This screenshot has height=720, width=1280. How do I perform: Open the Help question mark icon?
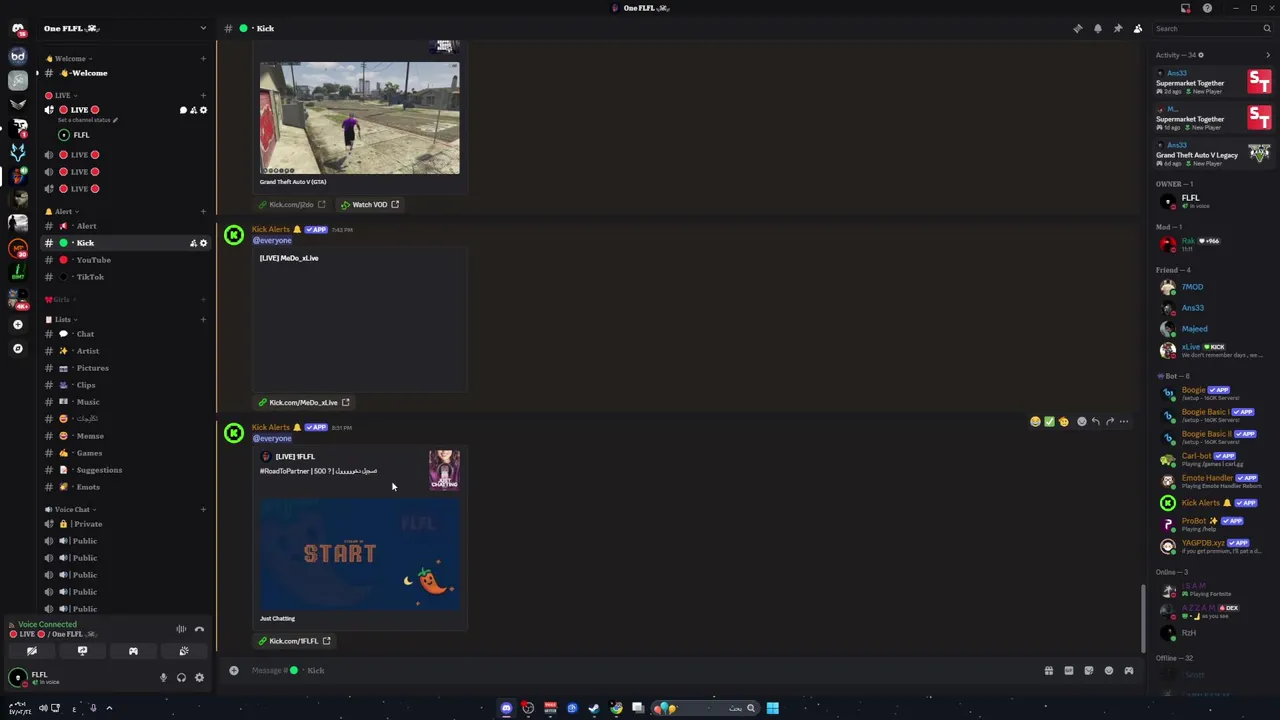click(x=1207, y=8)
